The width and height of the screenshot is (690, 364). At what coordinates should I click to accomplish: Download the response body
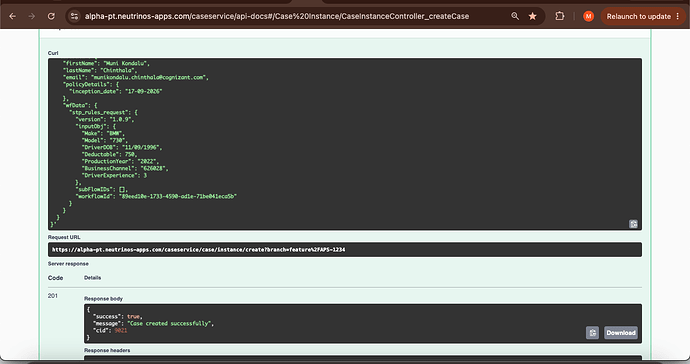(621, 333)
